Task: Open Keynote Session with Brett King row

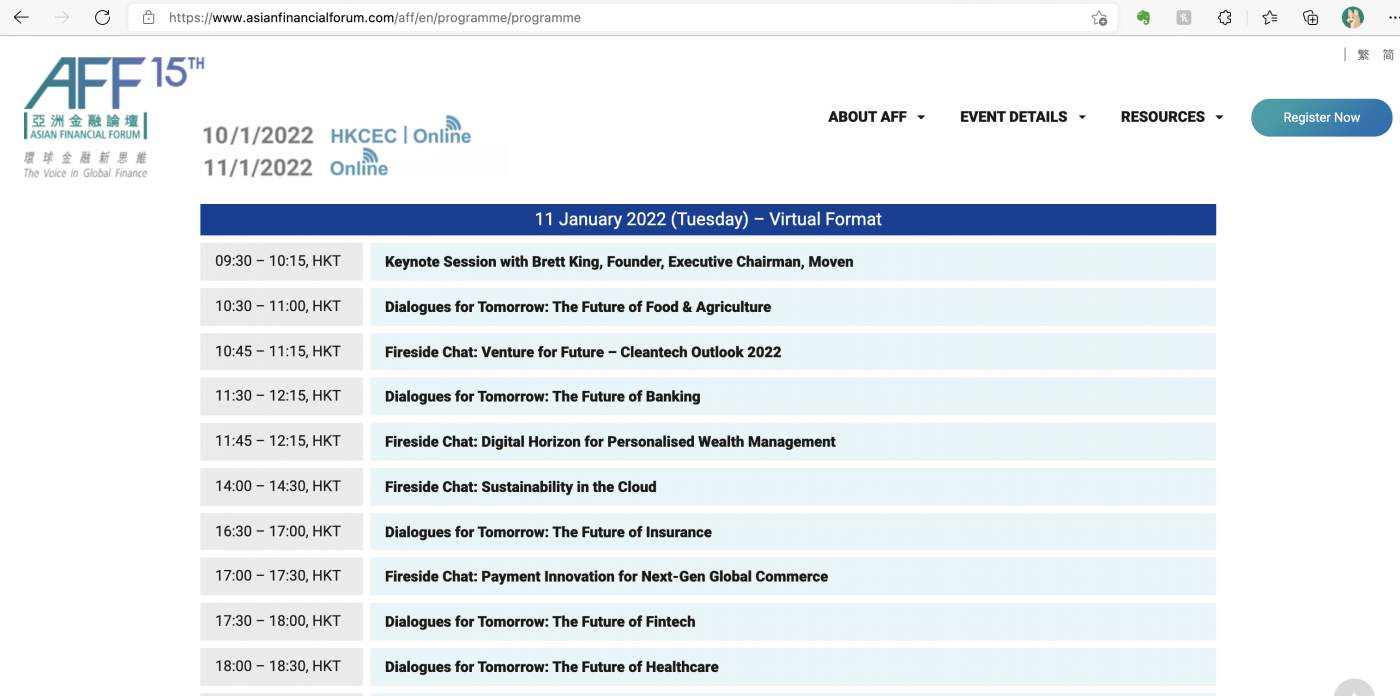Action: click(793, 262)
